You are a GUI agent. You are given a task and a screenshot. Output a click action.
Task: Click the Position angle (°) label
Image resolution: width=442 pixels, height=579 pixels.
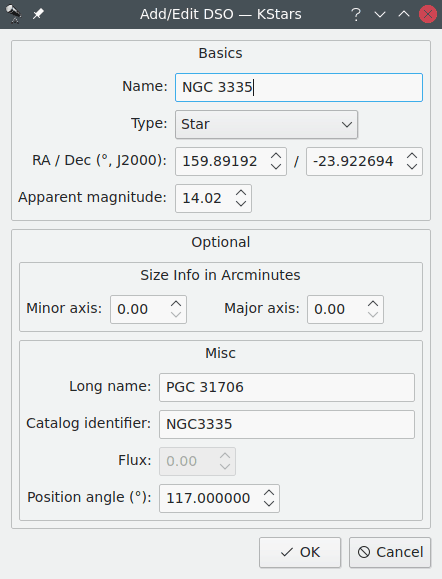(x=89, y=497)
